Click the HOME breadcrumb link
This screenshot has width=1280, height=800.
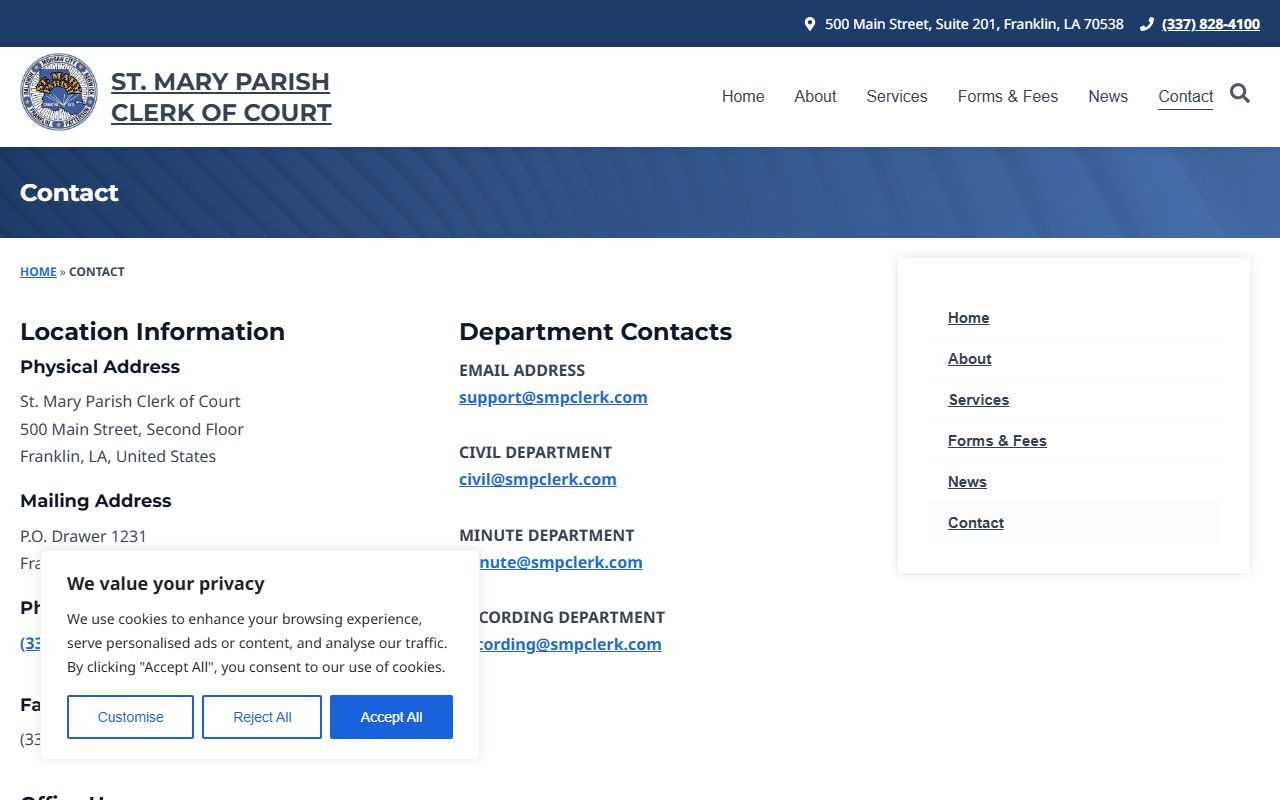38,272
